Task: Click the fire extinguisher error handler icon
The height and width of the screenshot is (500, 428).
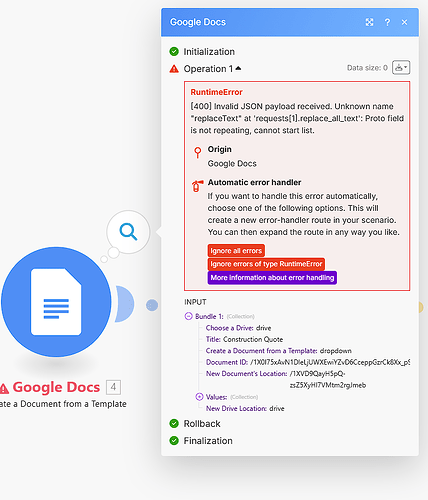Action: pos(197,186)
